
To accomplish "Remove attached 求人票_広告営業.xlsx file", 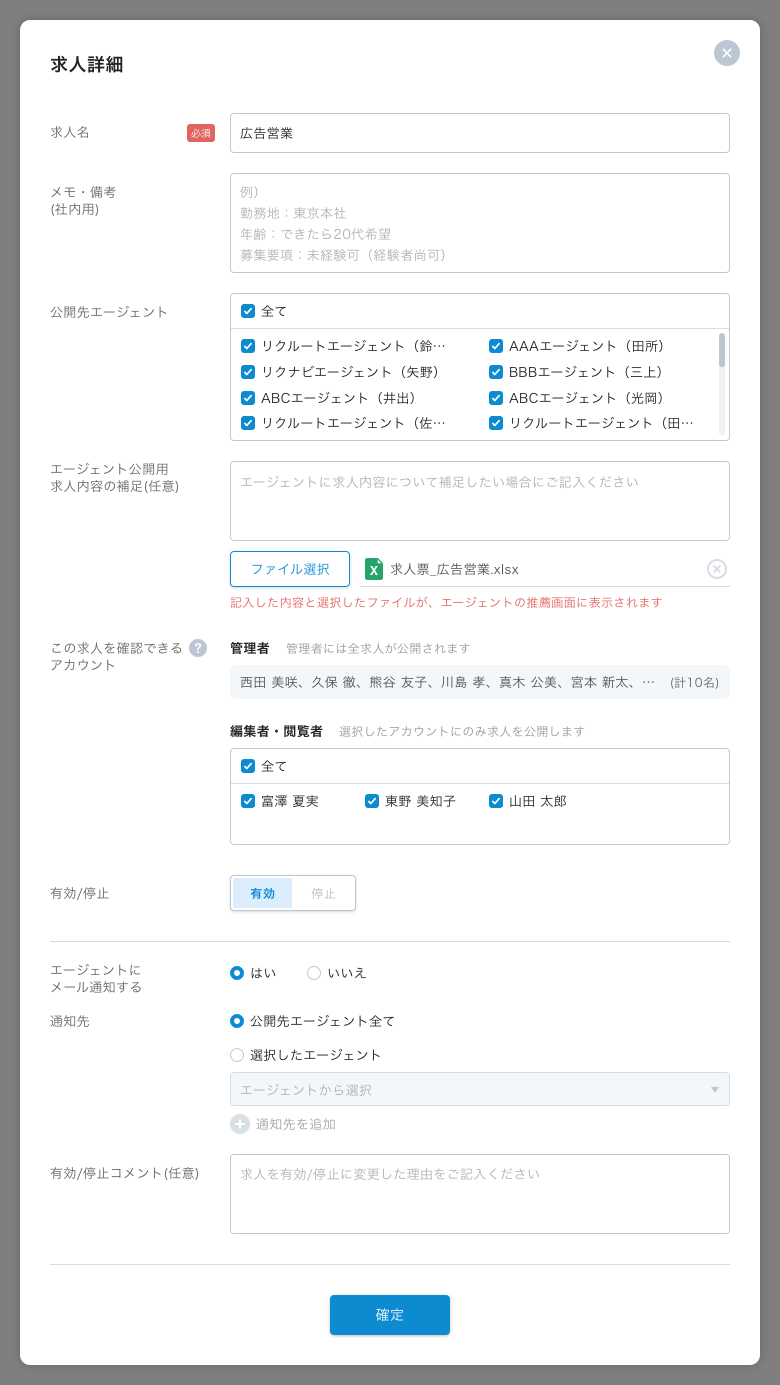I will (x=717, y=569).
